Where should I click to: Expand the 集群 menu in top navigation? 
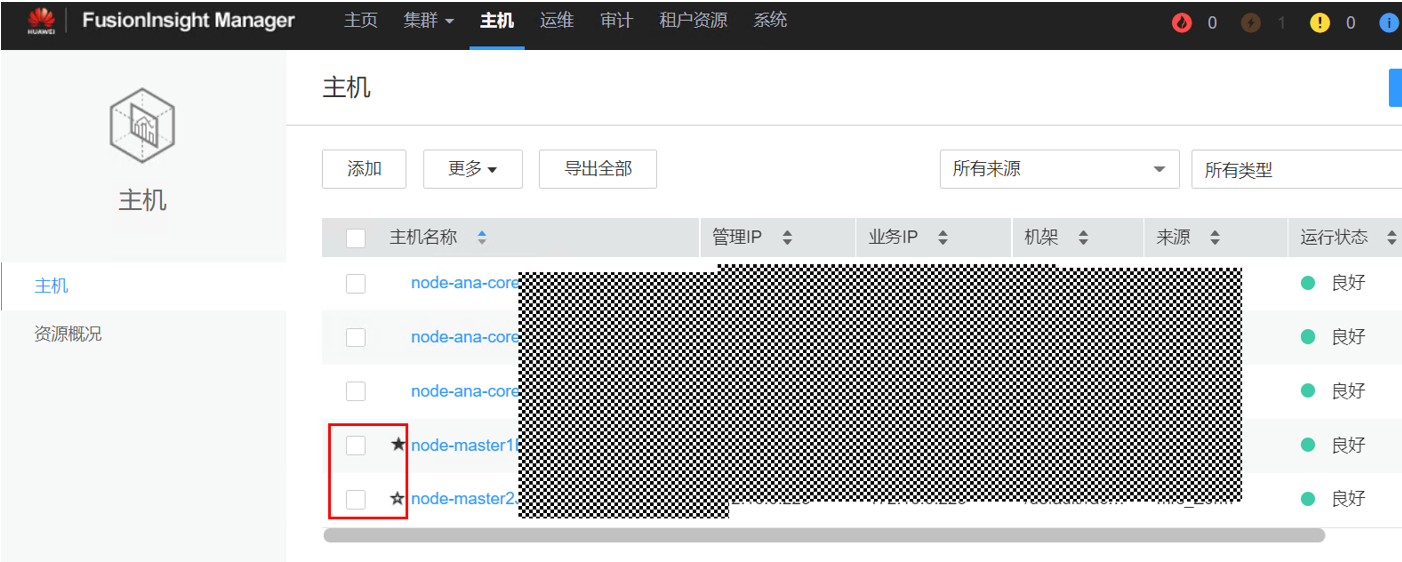[x=429, y=21]
